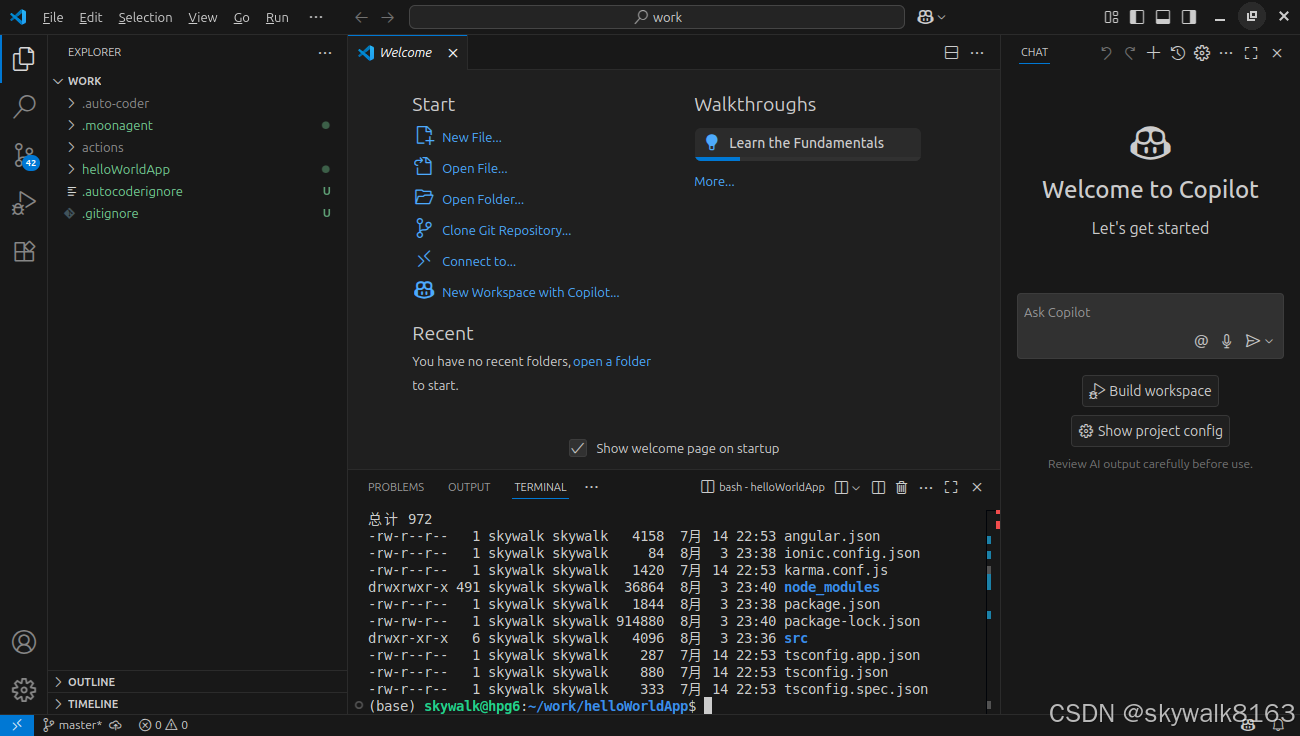
Task: Open Source Control view with 42 badge
Action: click(x=24, y=155)
